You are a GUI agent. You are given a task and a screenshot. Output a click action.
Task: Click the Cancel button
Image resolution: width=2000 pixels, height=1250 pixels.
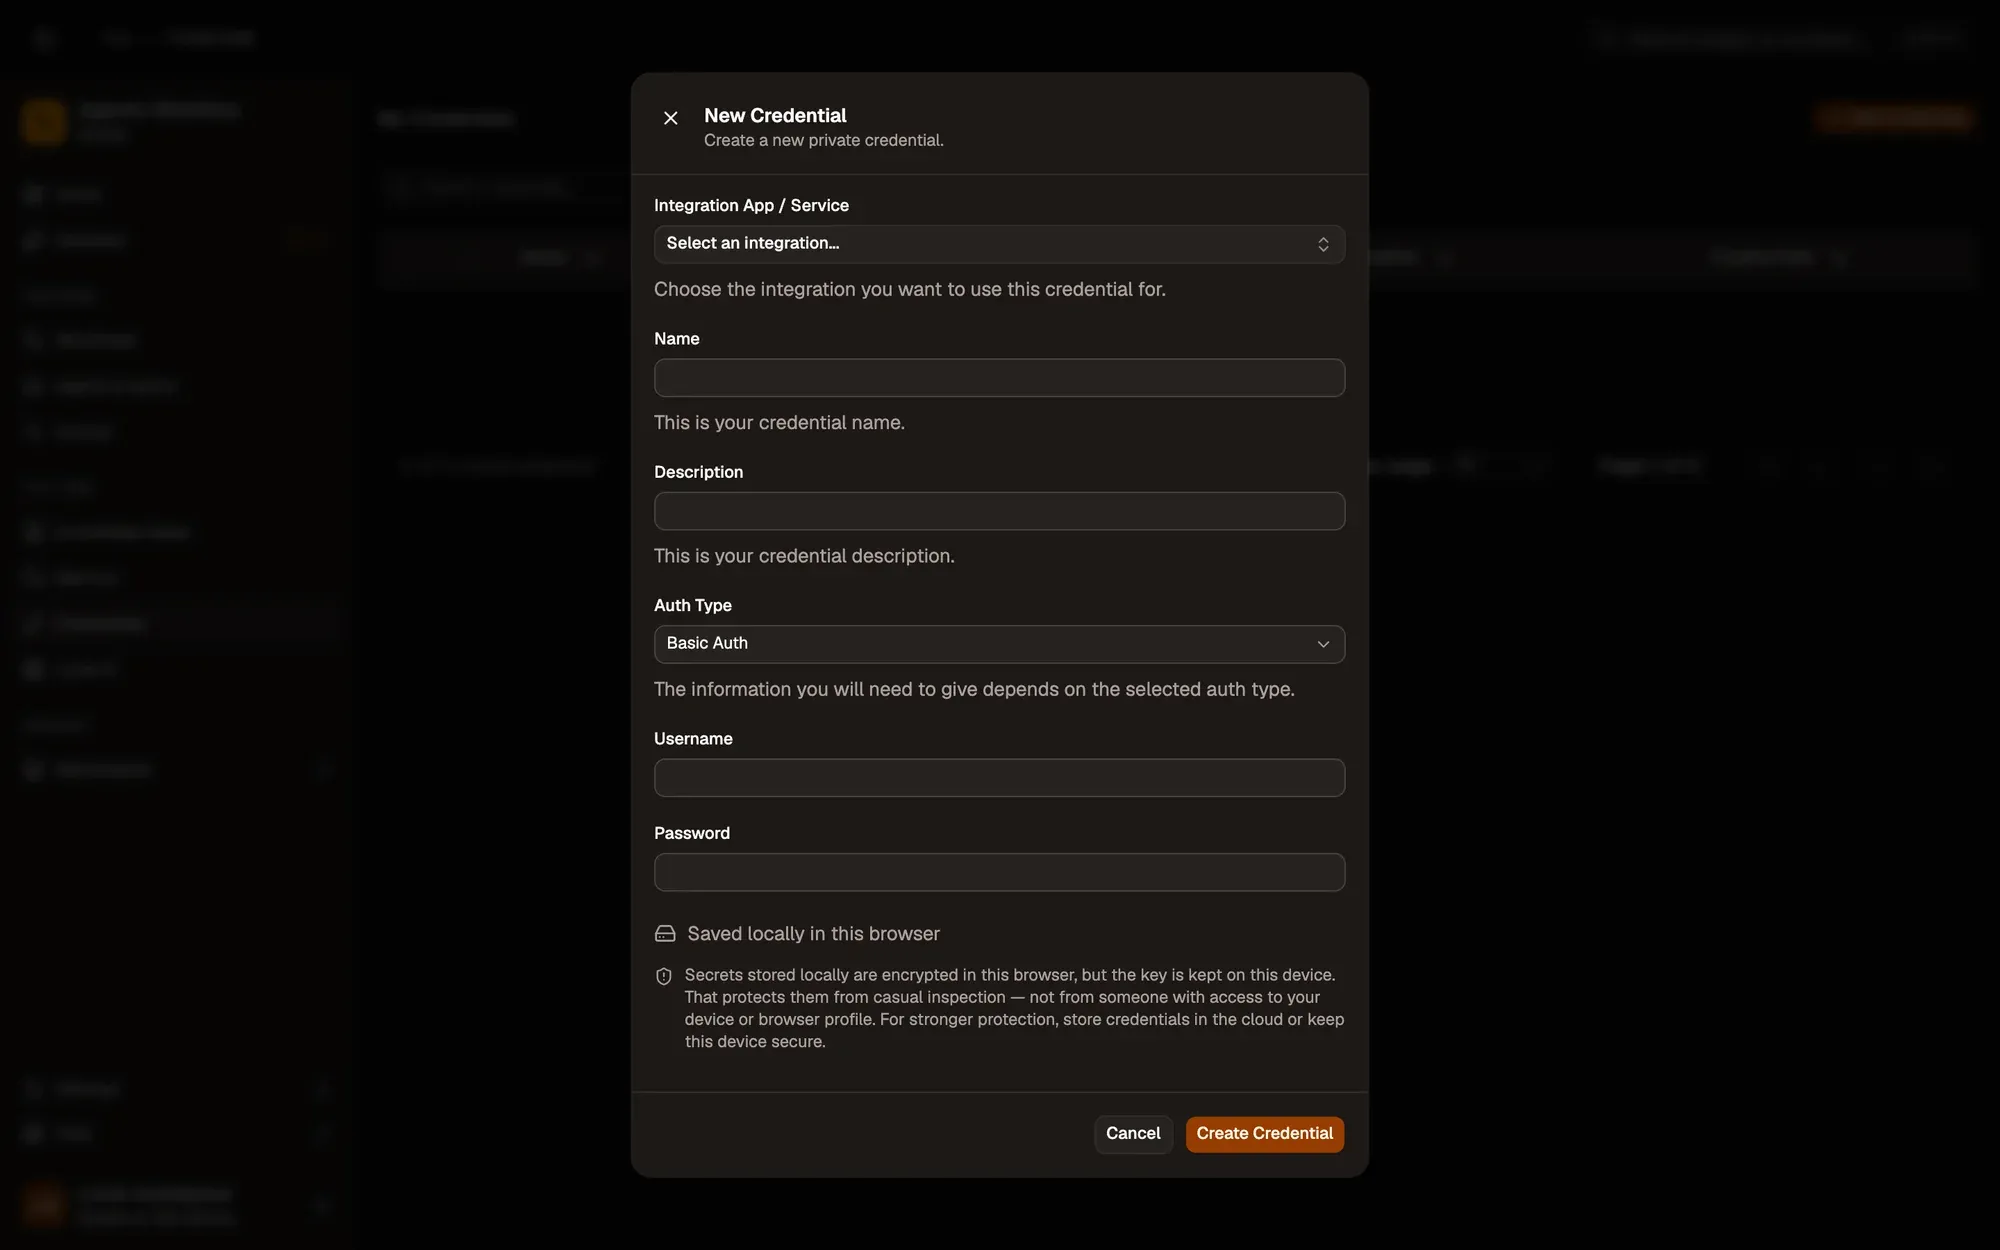1133,1134
